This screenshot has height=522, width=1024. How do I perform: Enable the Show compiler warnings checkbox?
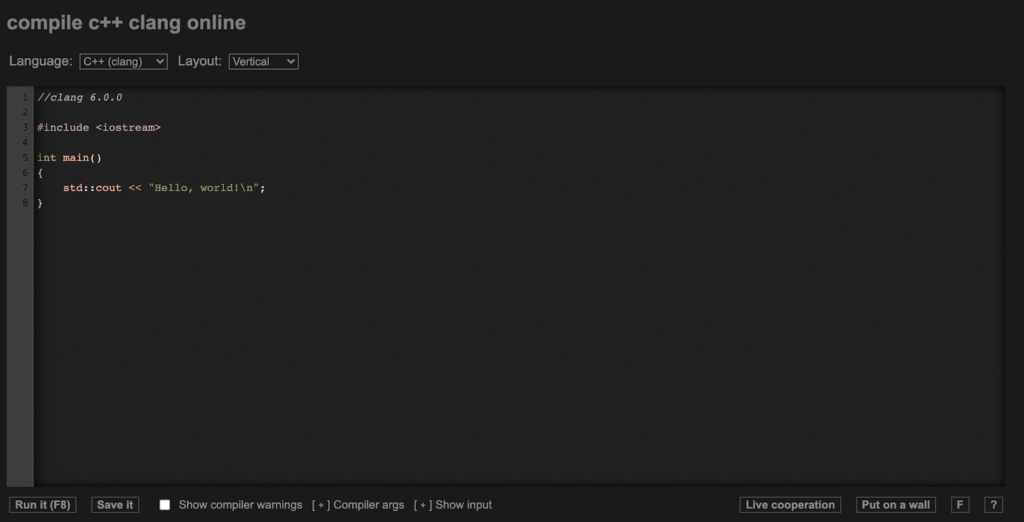click(165, 505)
